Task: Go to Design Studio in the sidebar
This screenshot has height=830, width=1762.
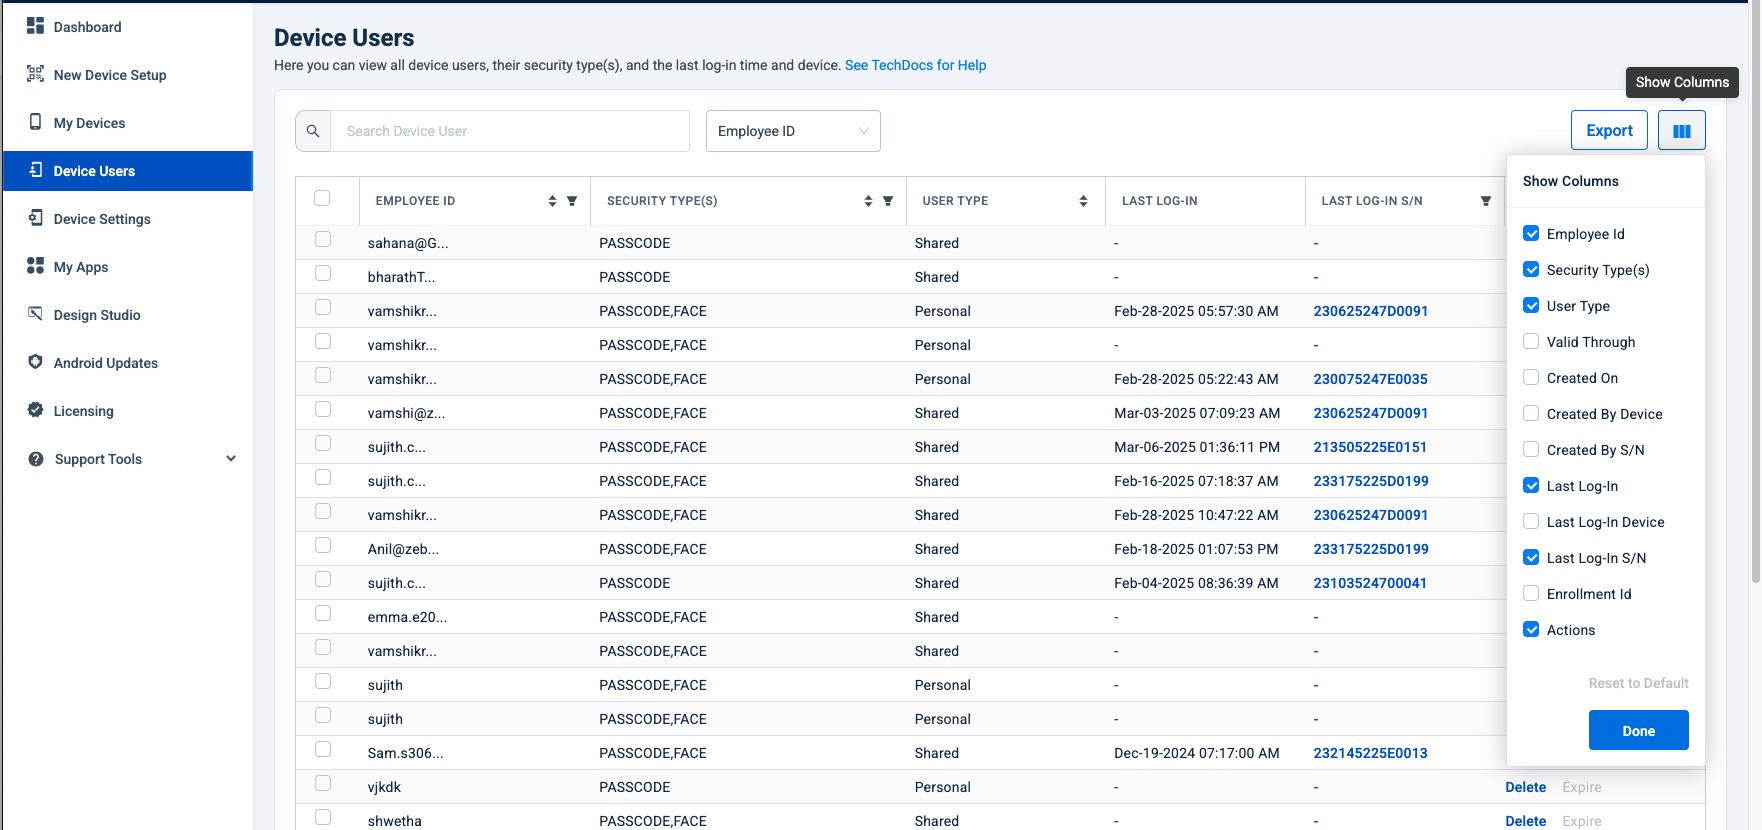Action: pos(97,315)
